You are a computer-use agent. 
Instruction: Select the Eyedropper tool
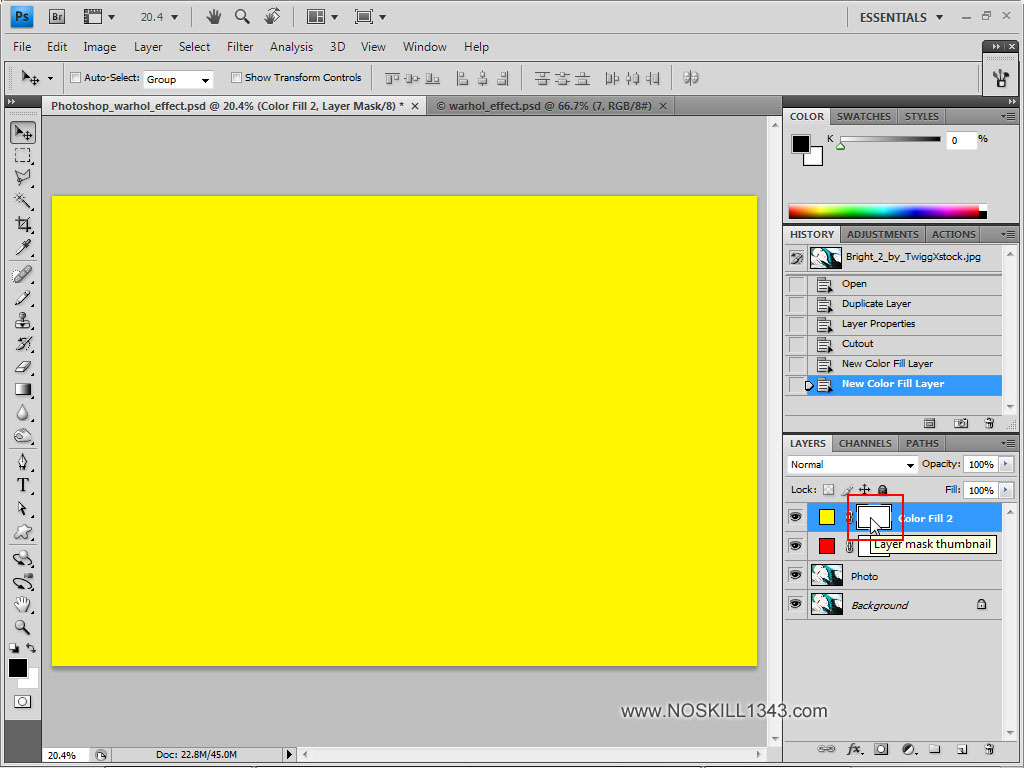(23, 247)
